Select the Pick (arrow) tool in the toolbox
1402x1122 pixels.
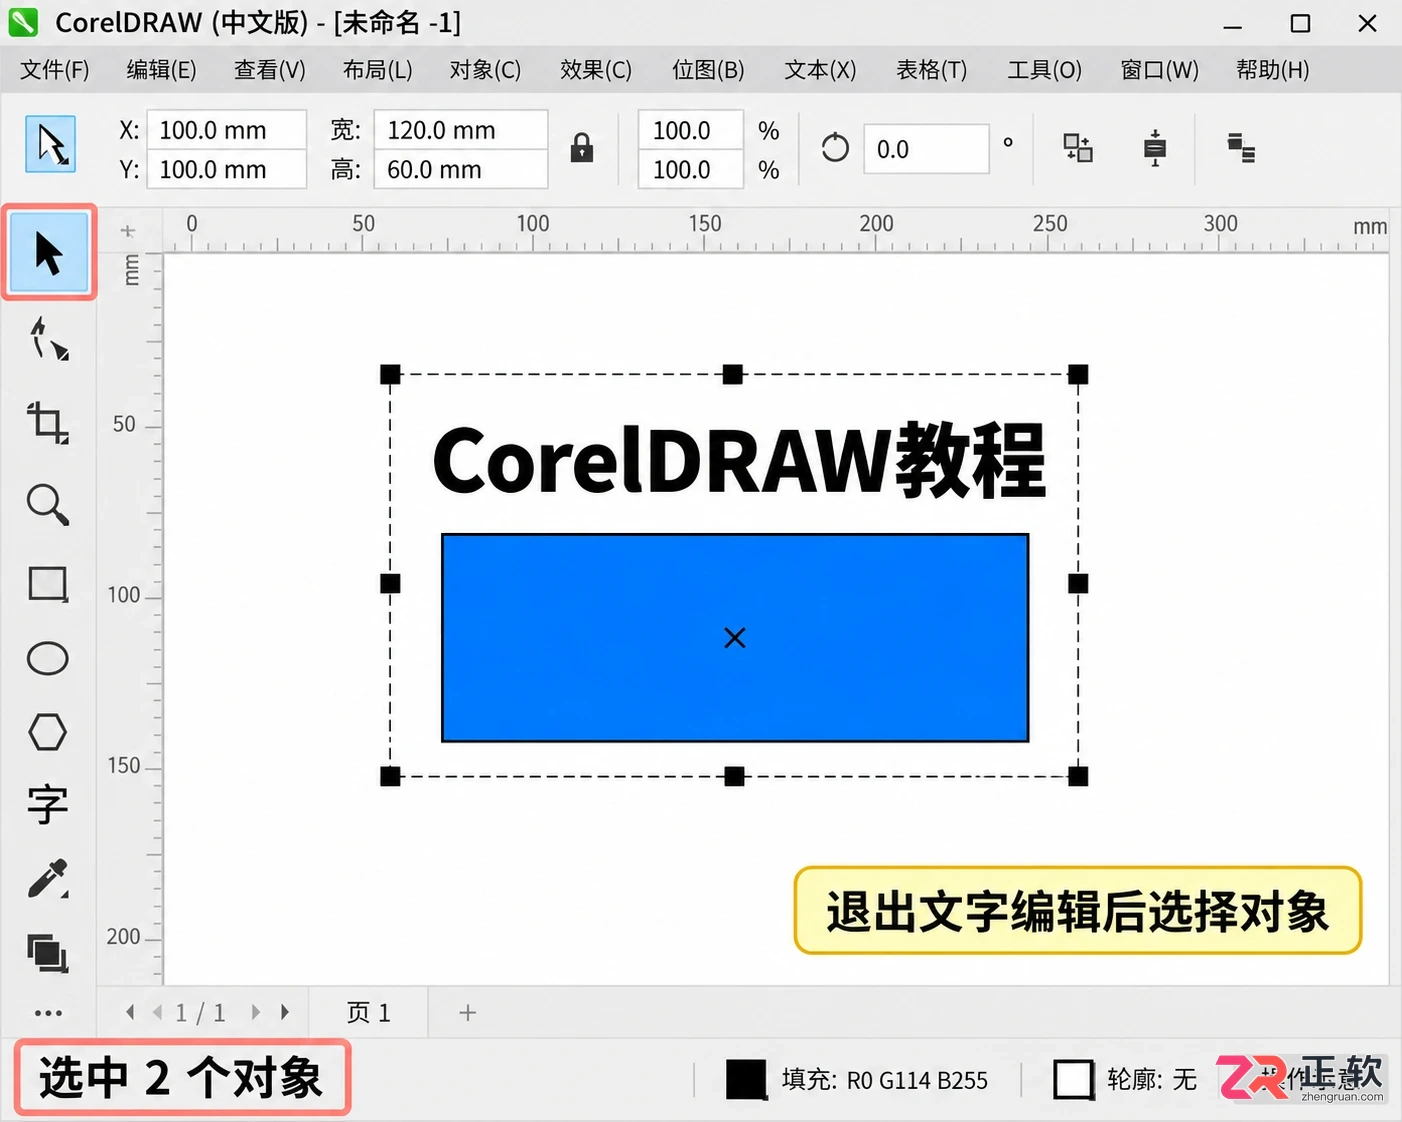[x=49, y=252]
